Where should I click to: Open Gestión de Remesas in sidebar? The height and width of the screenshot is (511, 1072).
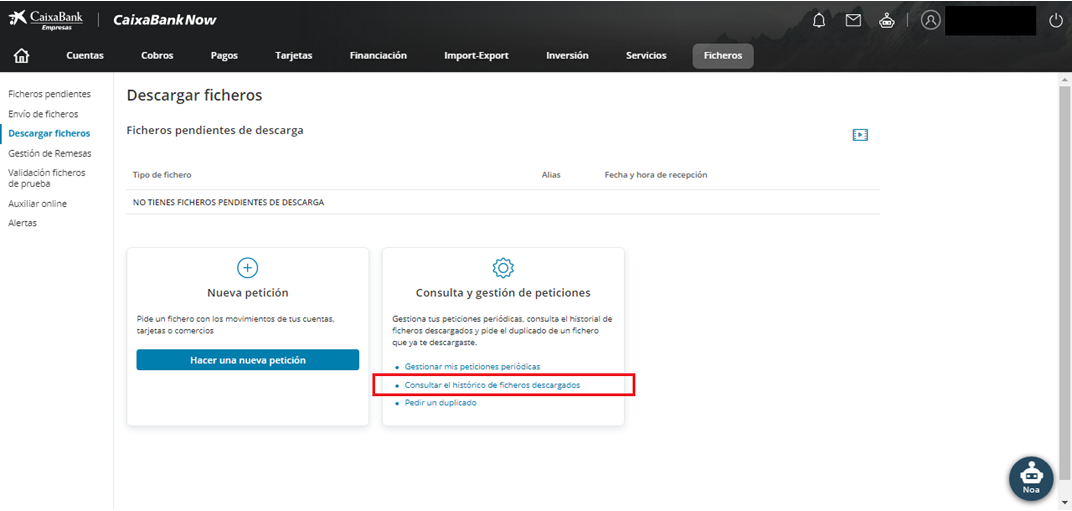point(49,153)
